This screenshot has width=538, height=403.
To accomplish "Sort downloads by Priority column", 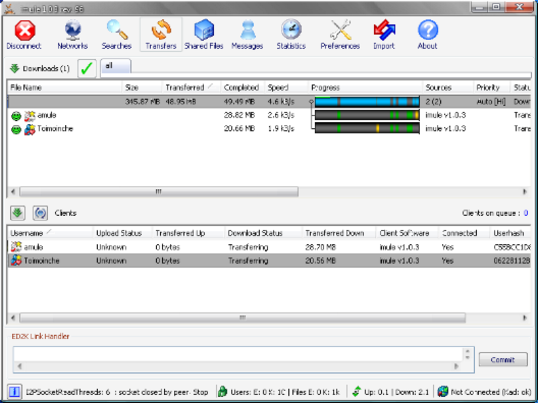I will tap(492, 87).
